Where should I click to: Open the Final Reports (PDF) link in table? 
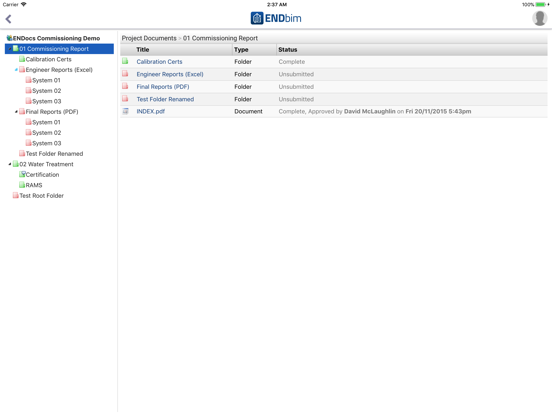(163, 87)
